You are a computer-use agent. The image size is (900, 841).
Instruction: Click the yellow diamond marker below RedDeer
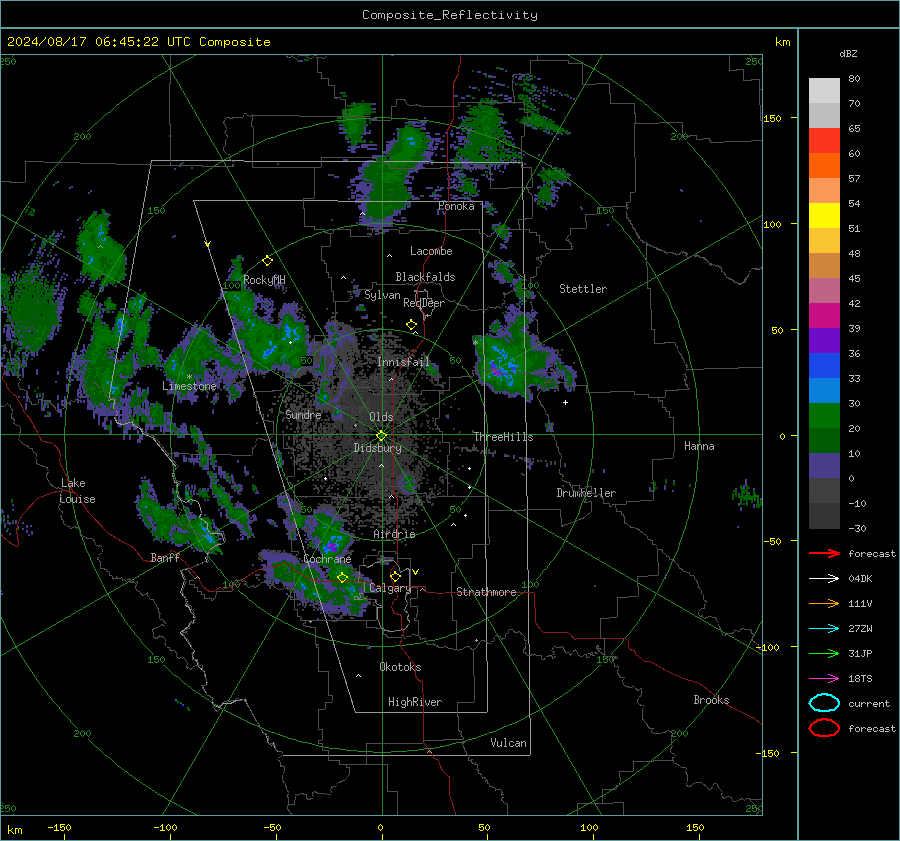[411, 325]
